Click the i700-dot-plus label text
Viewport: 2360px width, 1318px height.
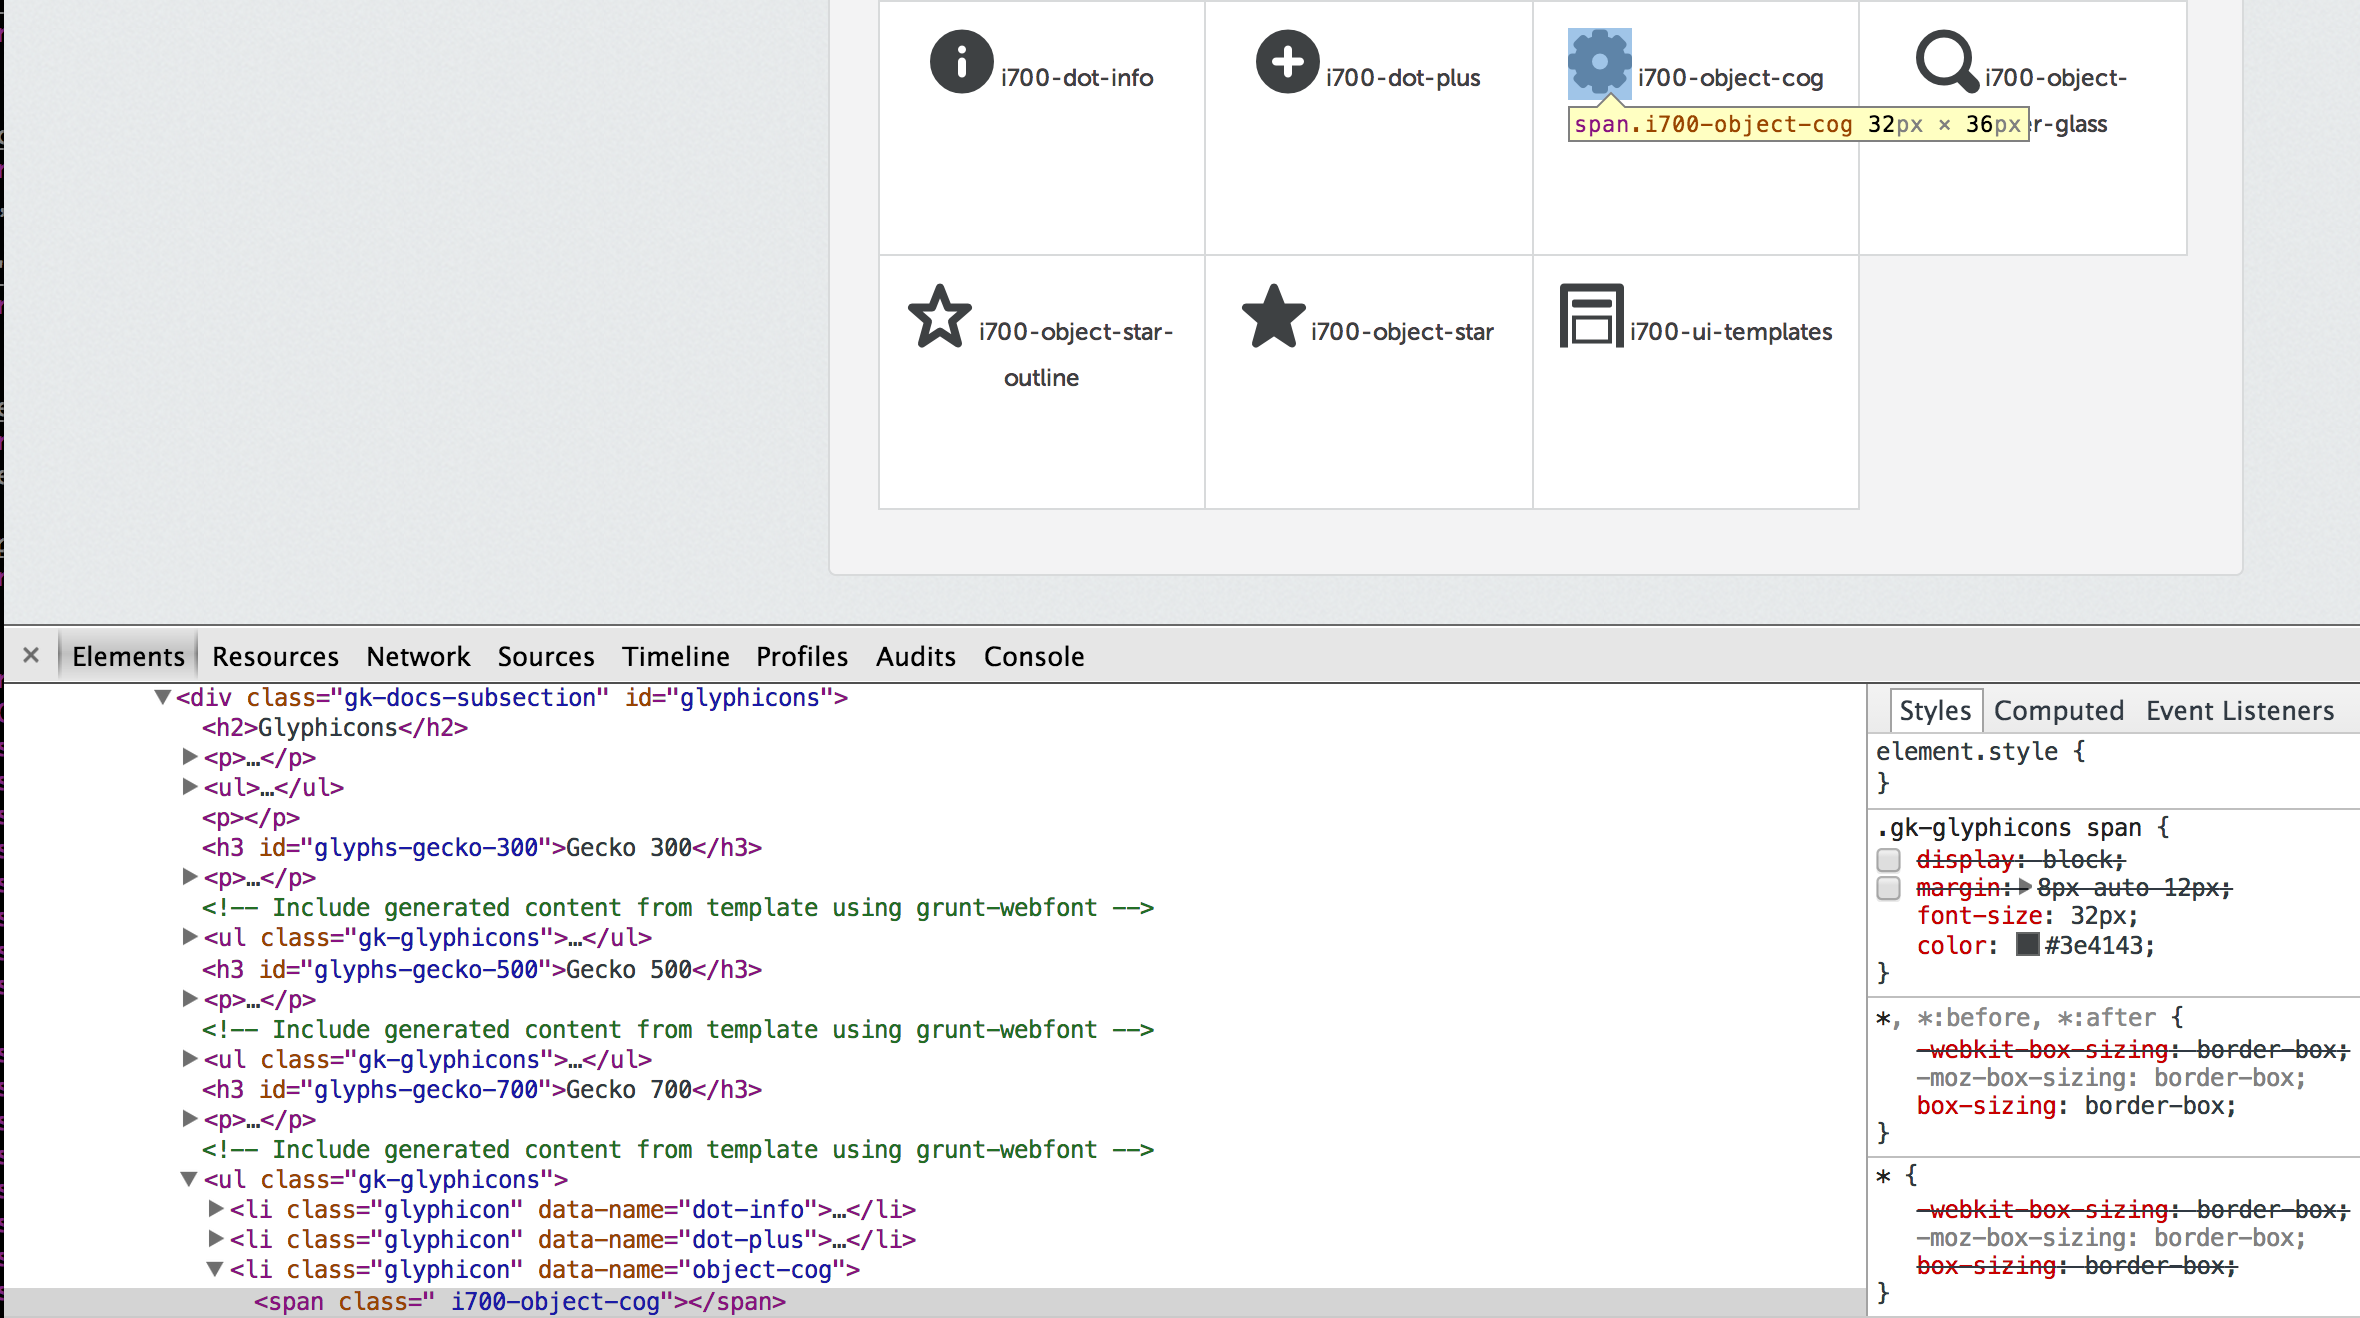coord(1403,78)
